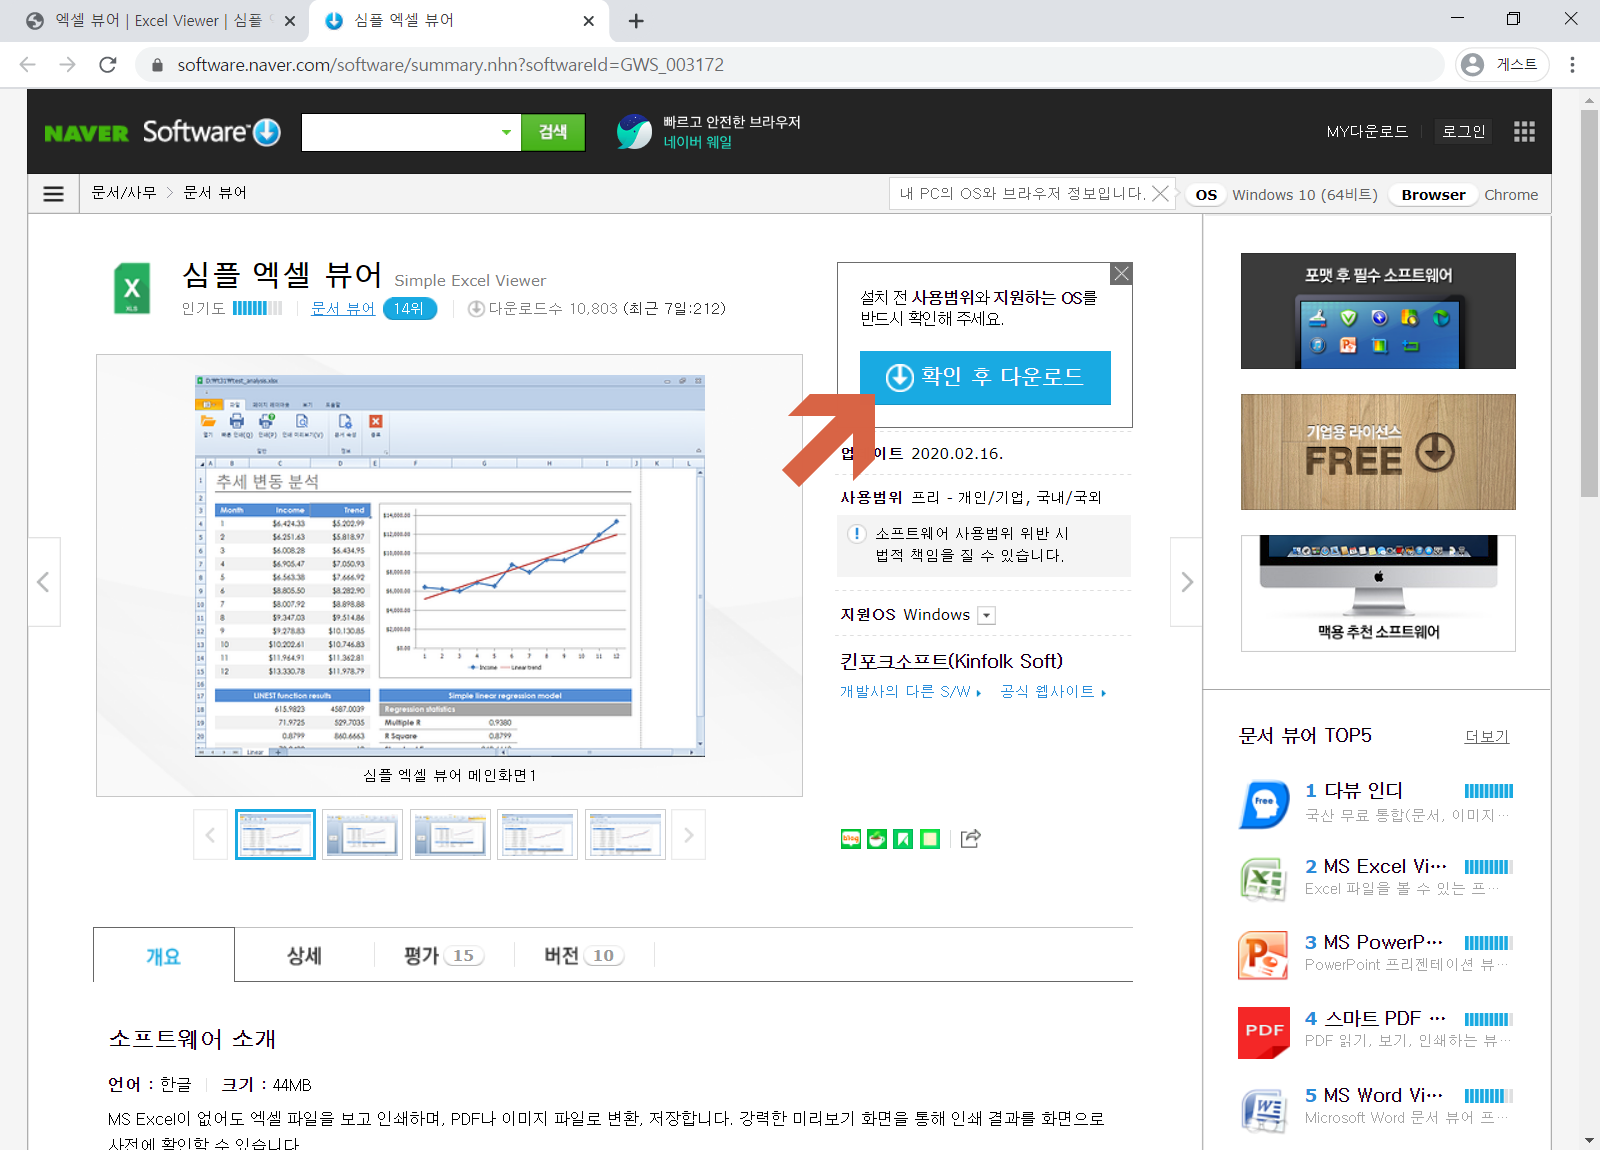Open 1 다뷰 인디 list entry

coord(1354,791)
